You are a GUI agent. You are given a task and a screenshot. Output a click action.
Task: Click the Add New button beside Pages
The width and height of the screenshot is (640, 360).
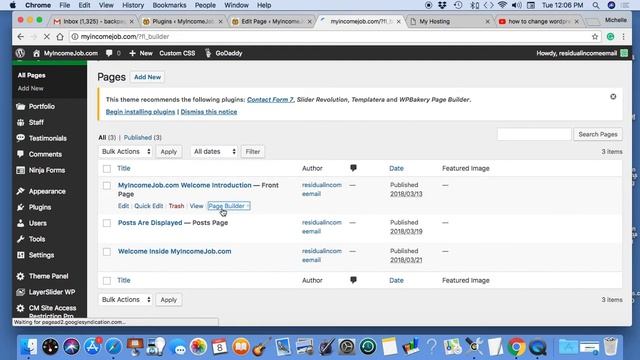pos(147,77)
